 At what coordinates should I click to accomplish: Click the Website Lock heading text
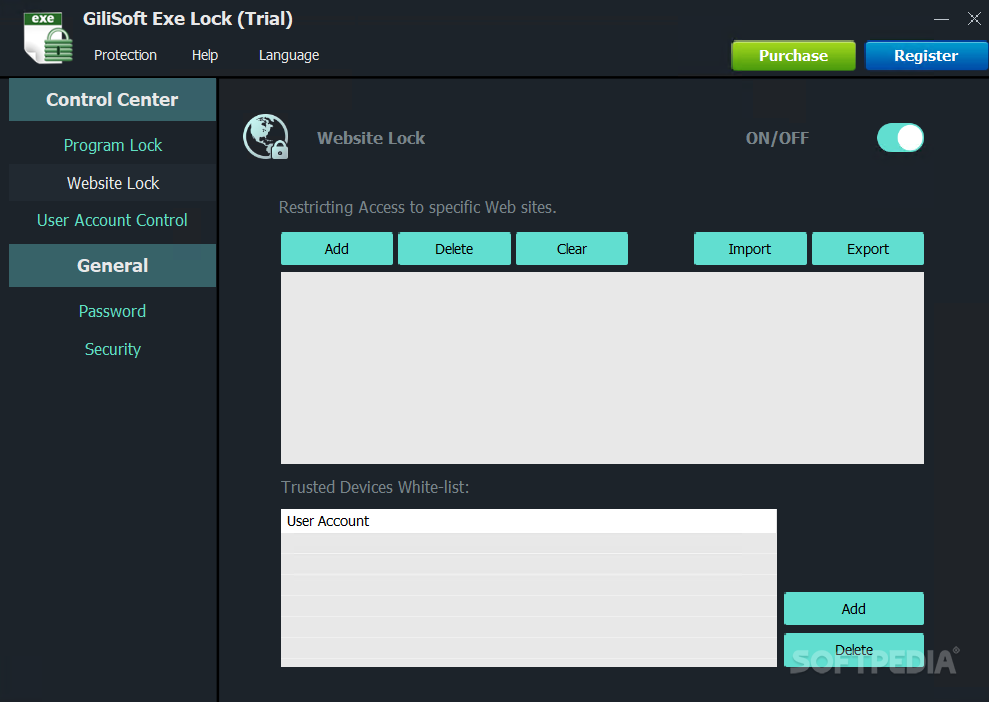pos(371,138)
